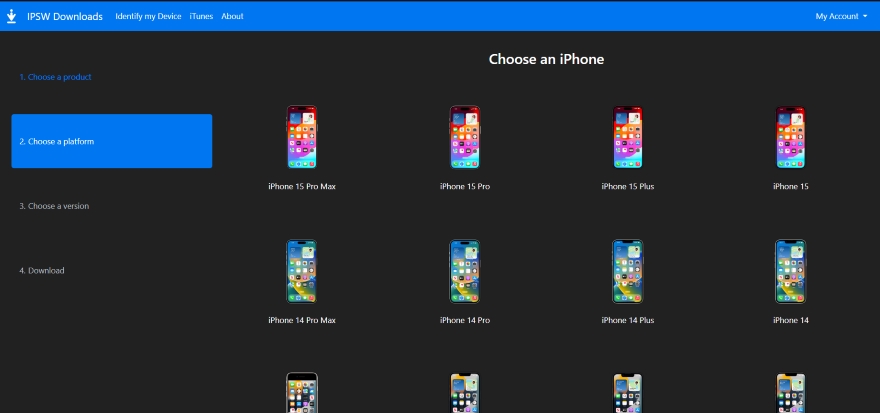
Task: Select step 3. Choose a version
Action: click(x=54, y=206)
